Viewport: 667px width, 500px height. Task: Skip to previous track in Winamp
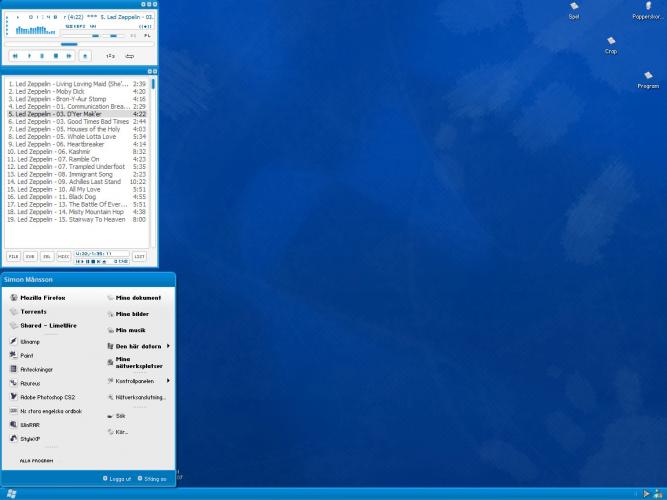point(16,56)
